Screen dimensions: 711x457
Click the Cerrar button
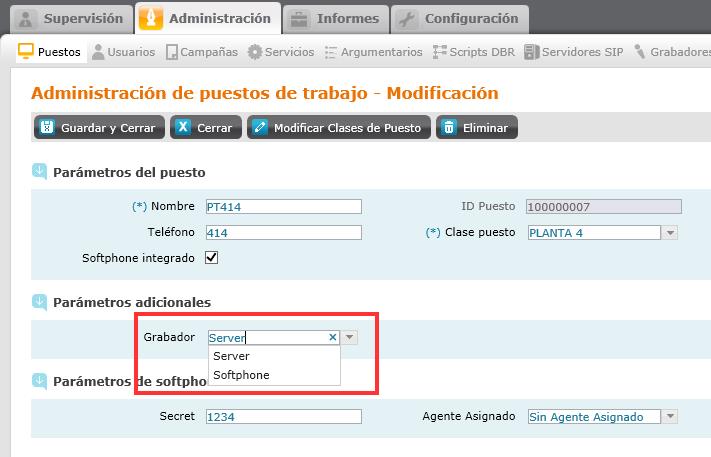click(206, 128)
